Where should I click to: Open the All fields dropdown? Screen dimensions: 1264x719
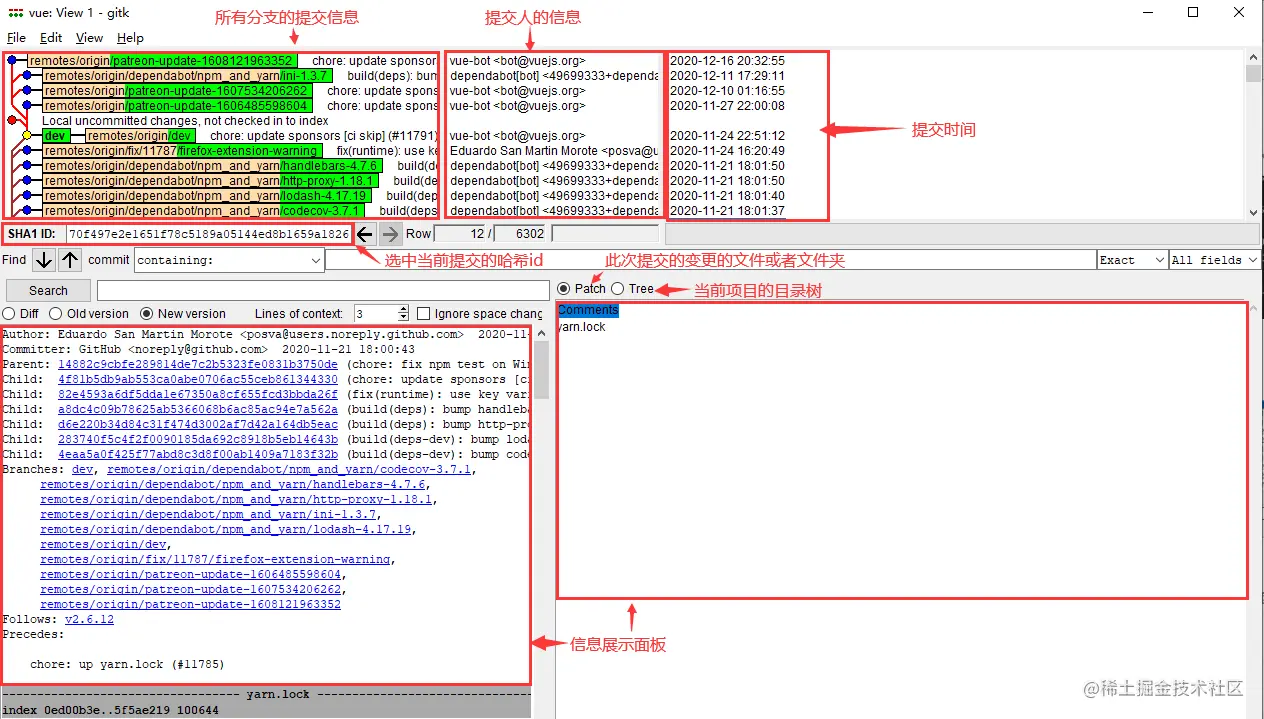coord(1250,260)
